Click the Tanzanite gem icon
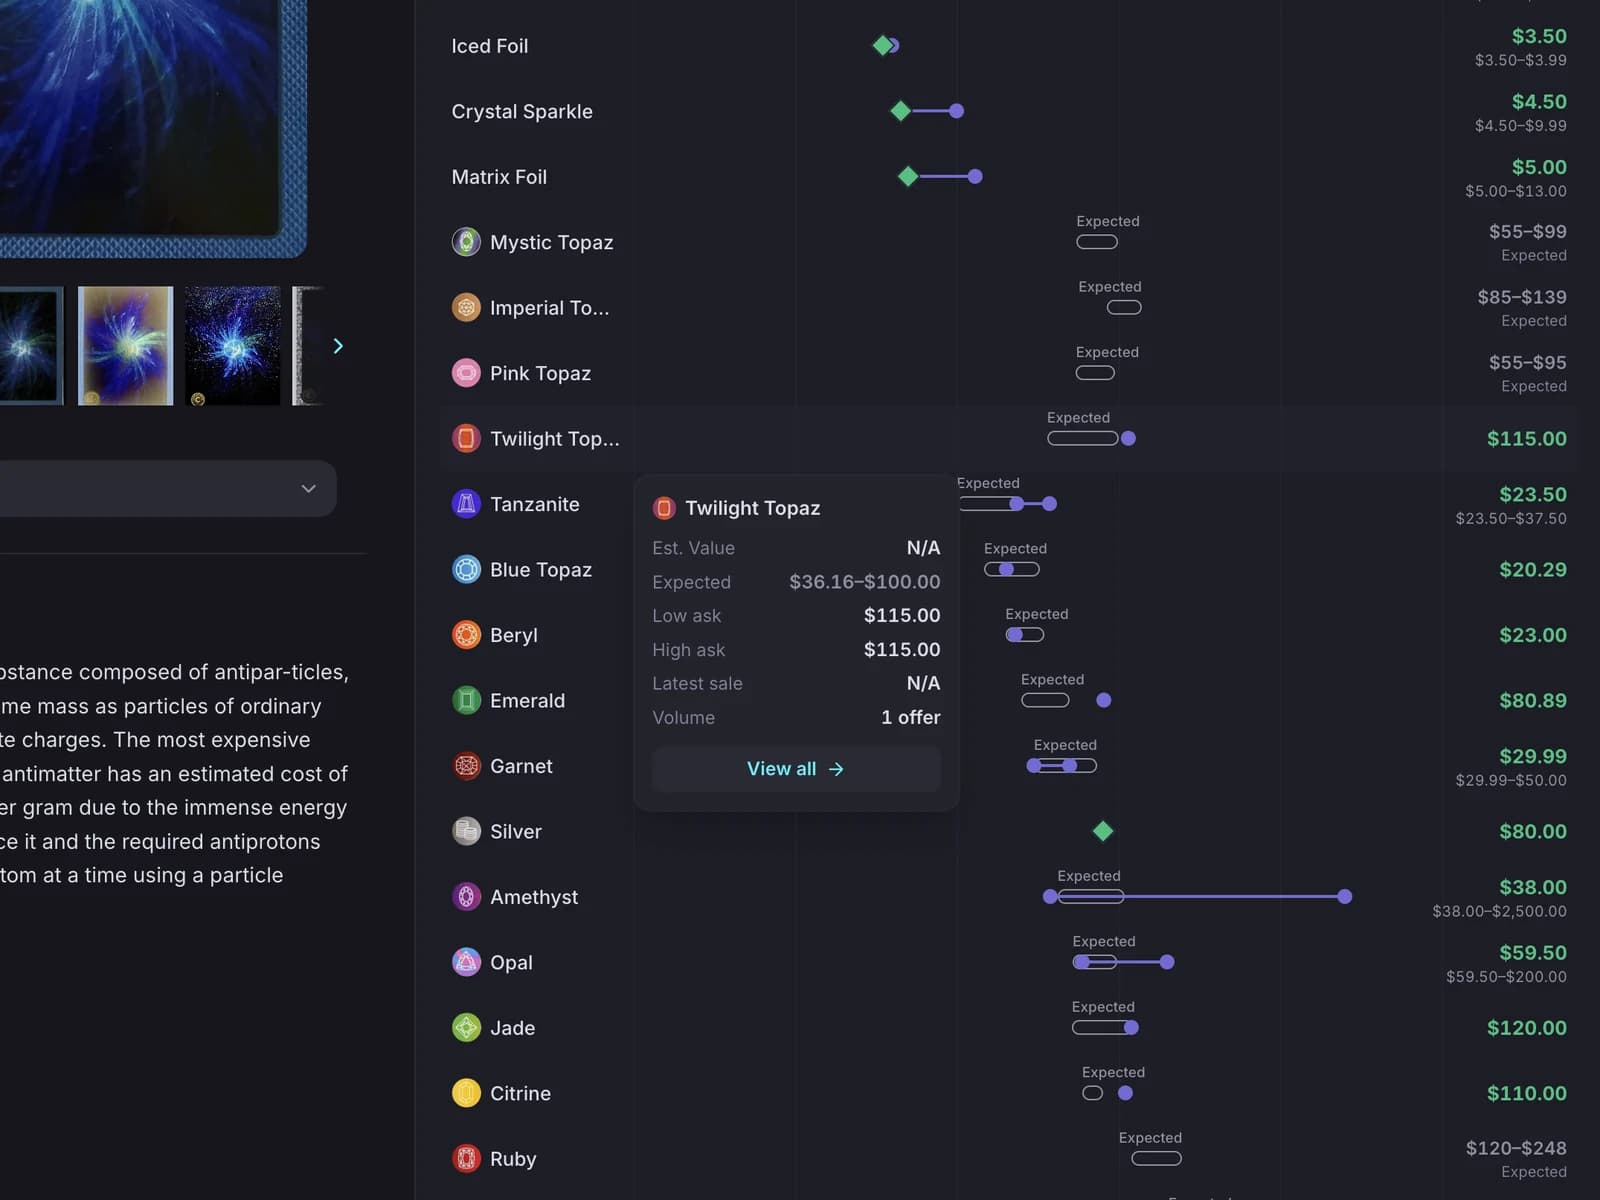1600x1200 pixels. click(x=466, y=504)
